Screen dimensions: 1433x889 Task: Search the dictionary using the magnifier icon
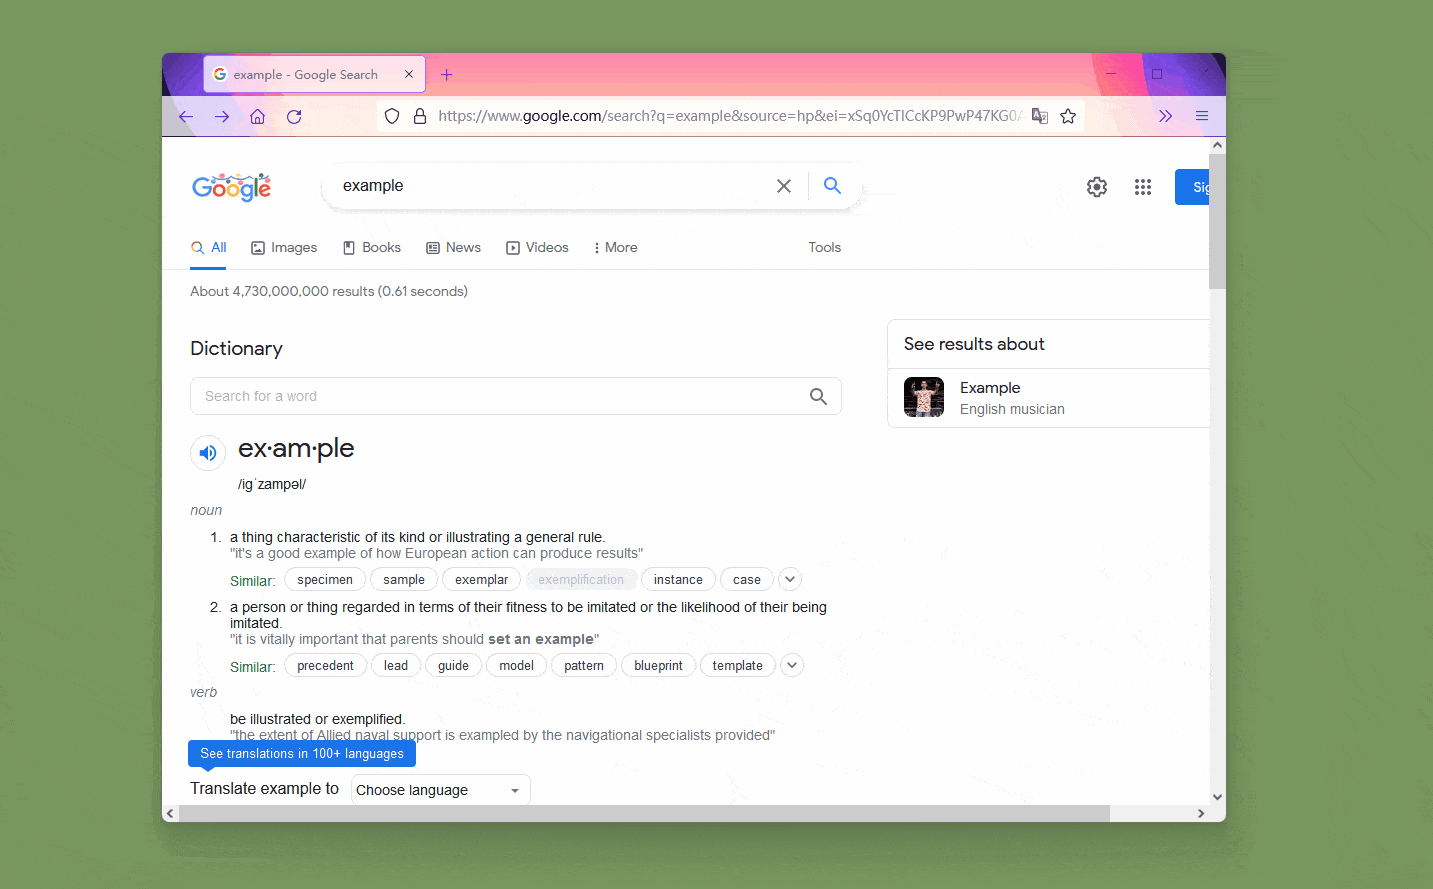pyautogui.click(x=818, y=396)
